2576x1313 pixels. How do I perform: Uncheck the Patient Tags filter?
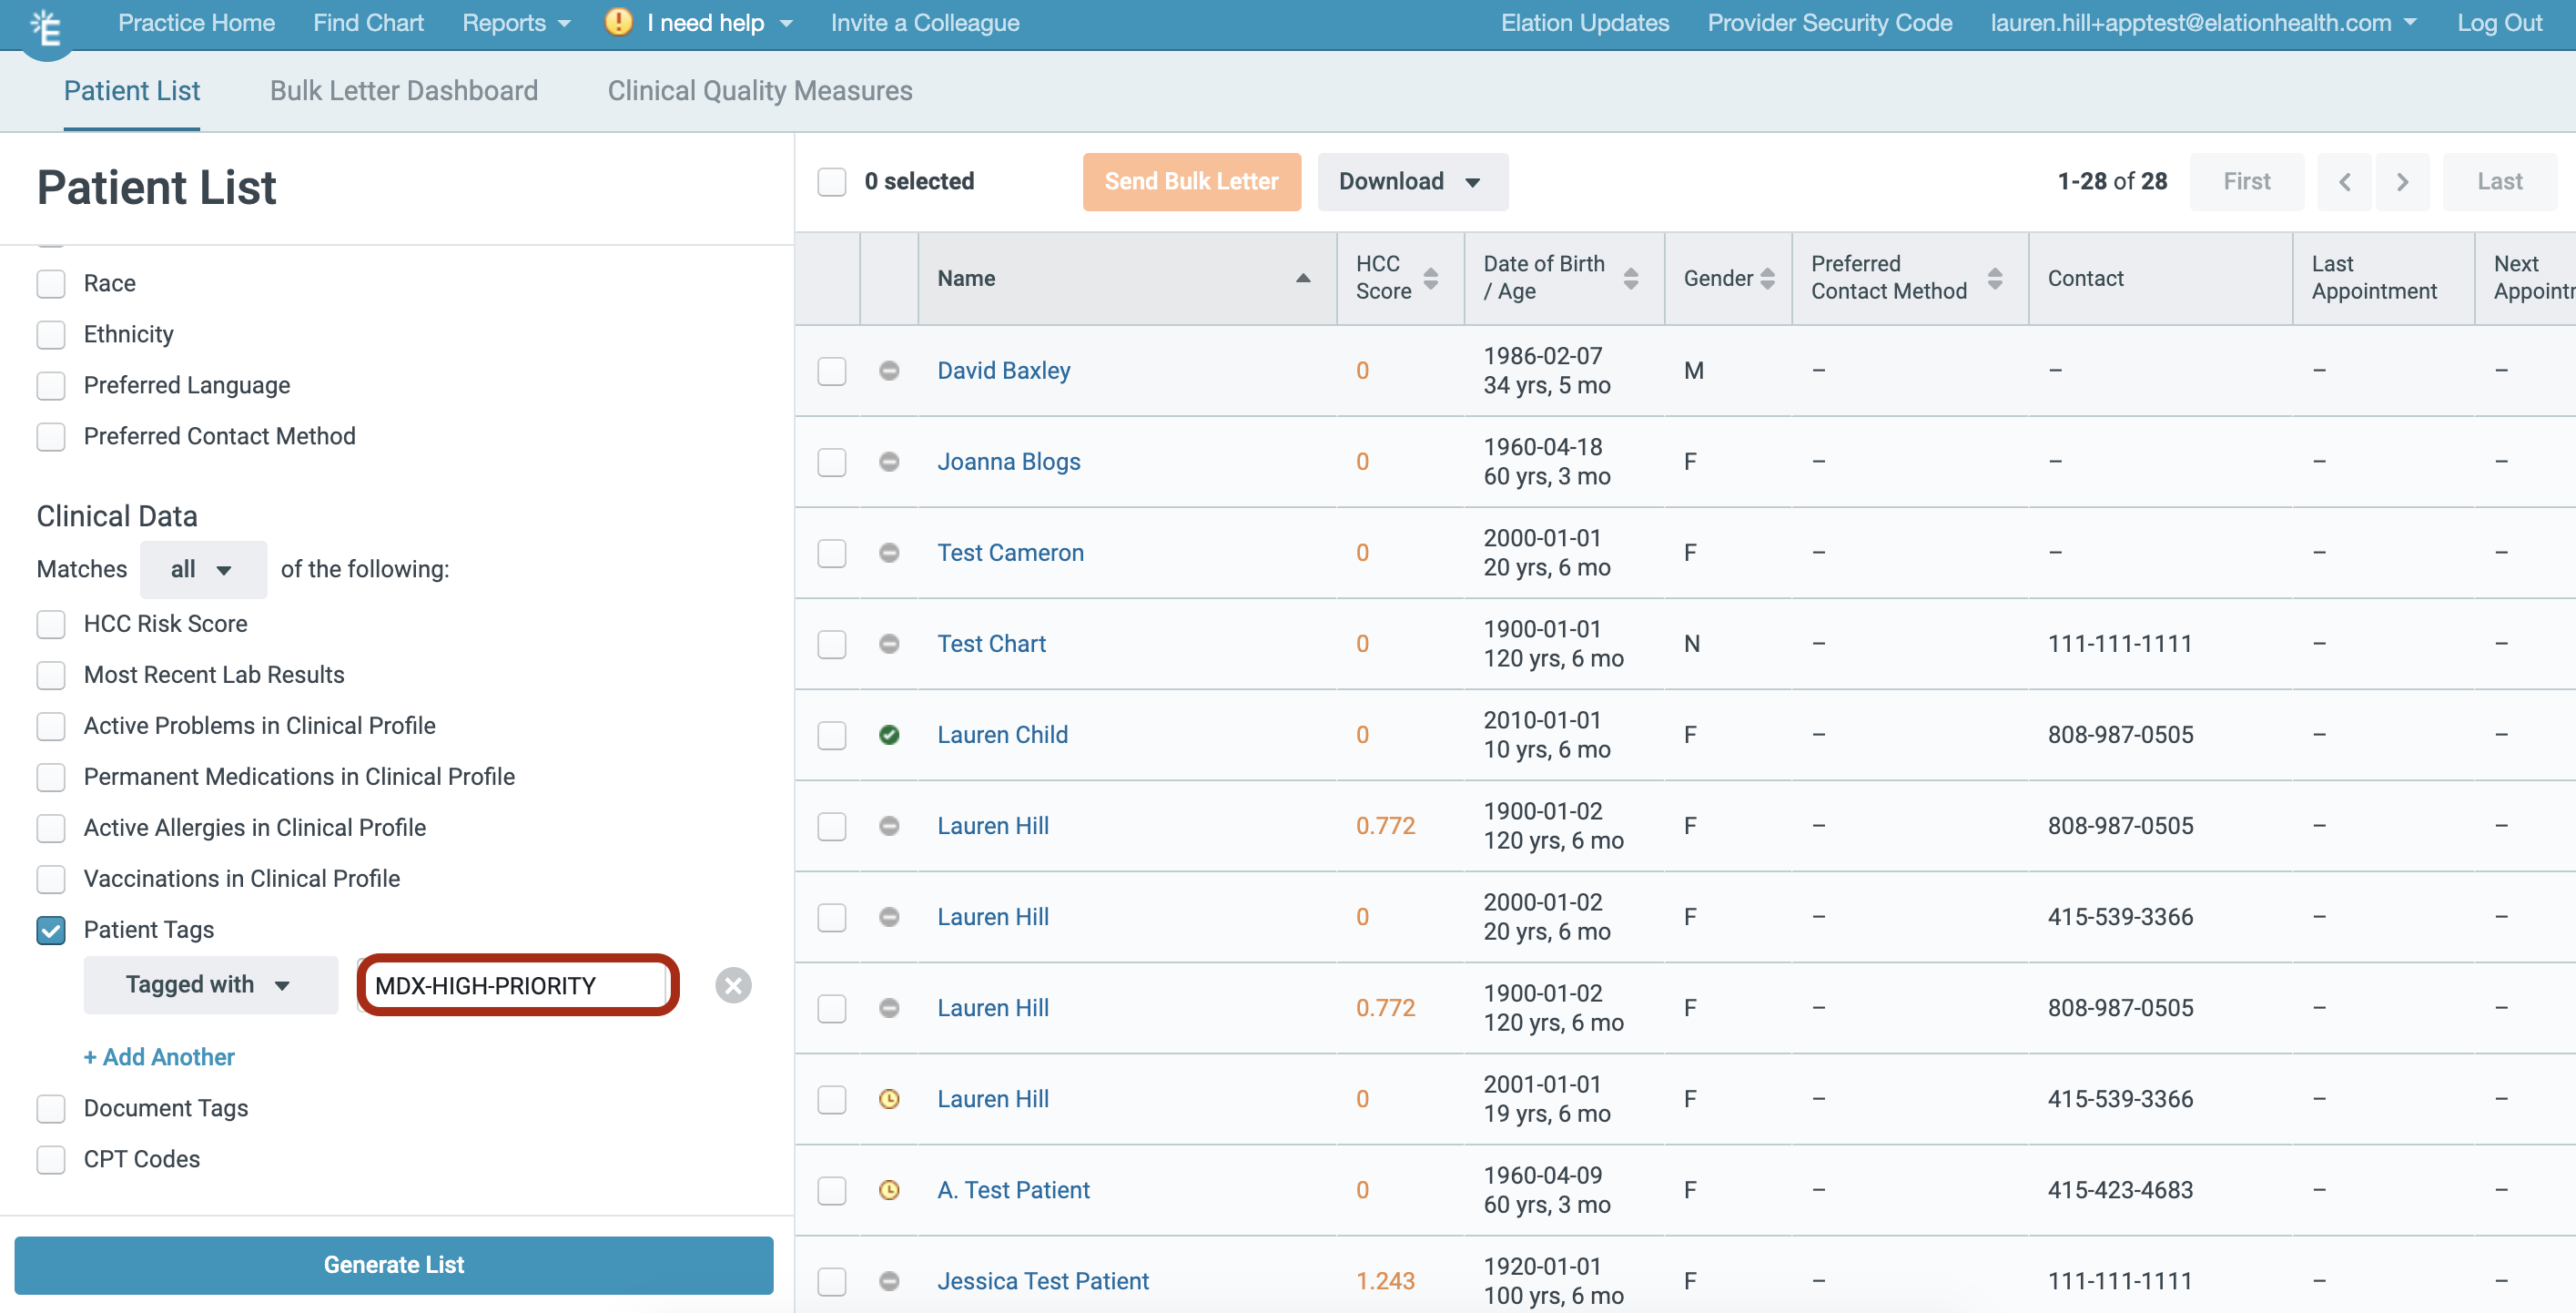pyautogui.click(x=51, y=930)
